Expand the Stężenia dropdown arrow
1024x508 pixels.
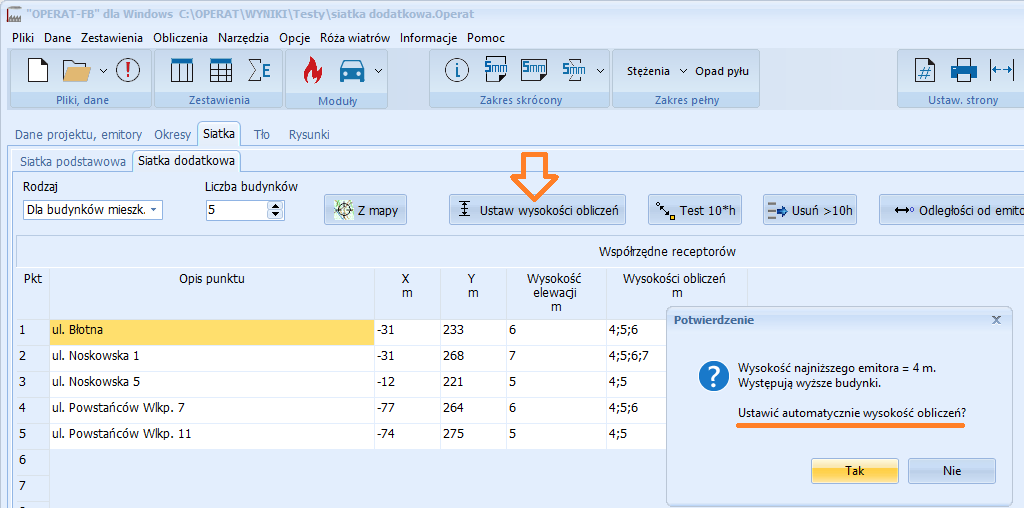point(683,71)
